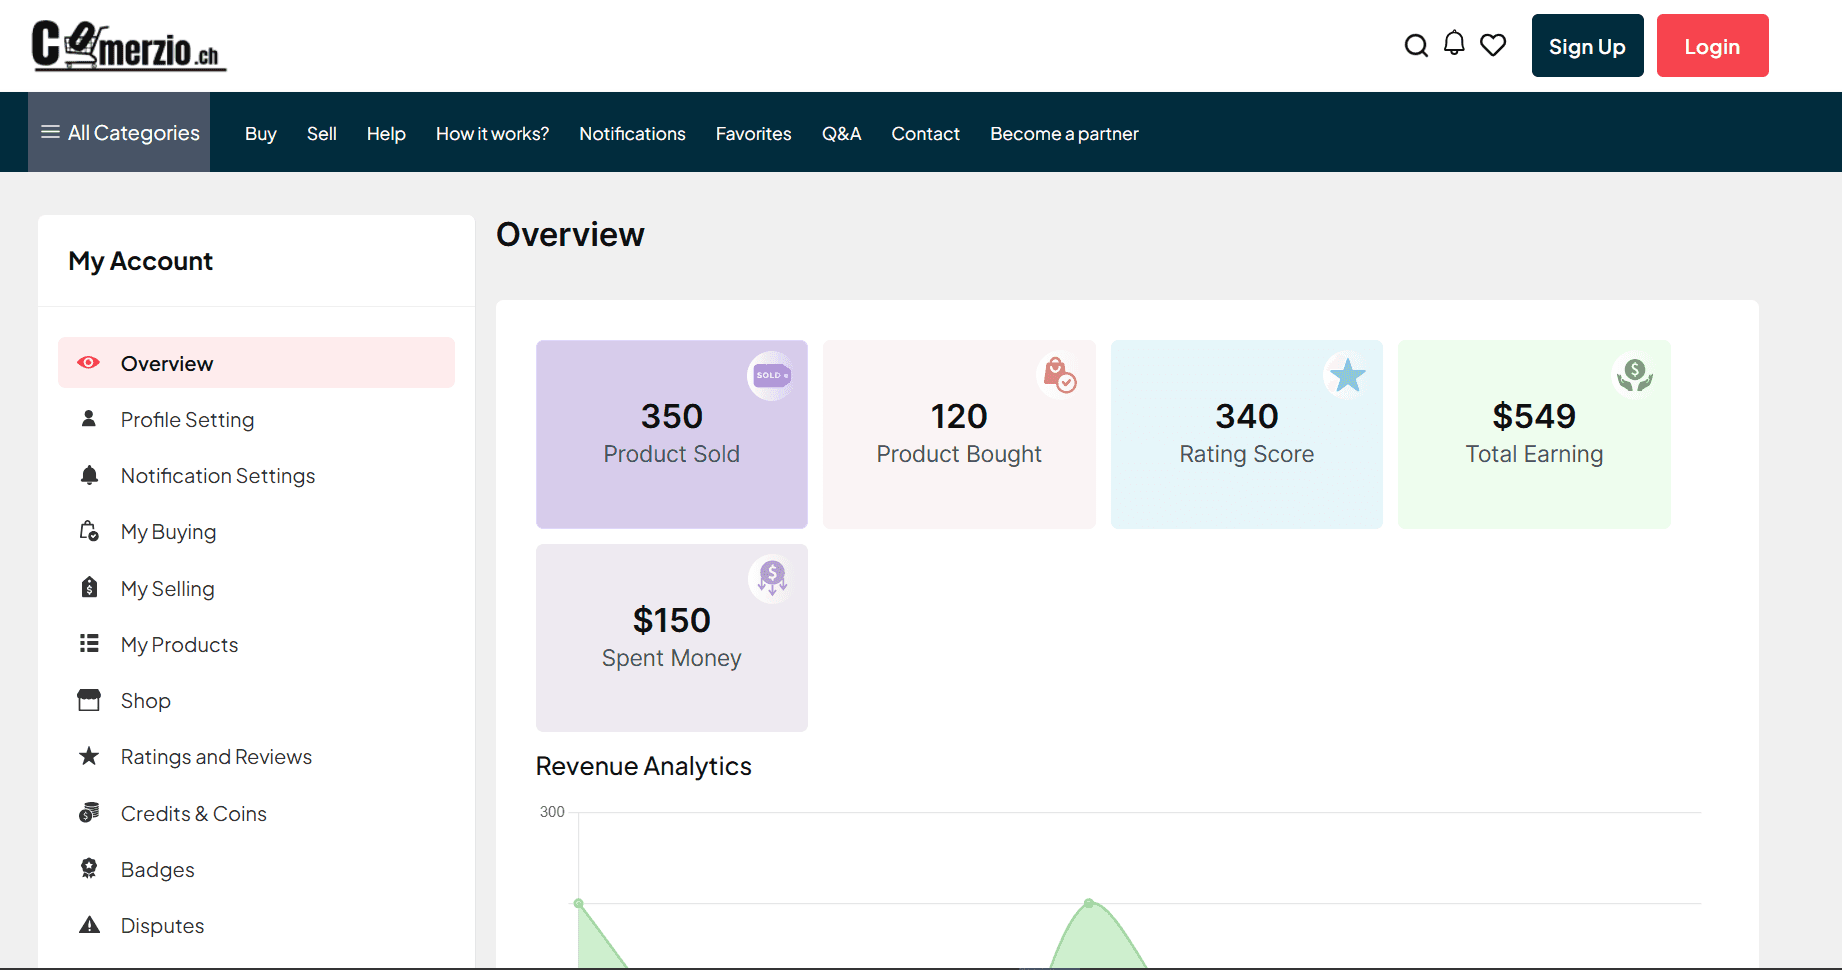Open Become a partner link

pos(1064,133)
